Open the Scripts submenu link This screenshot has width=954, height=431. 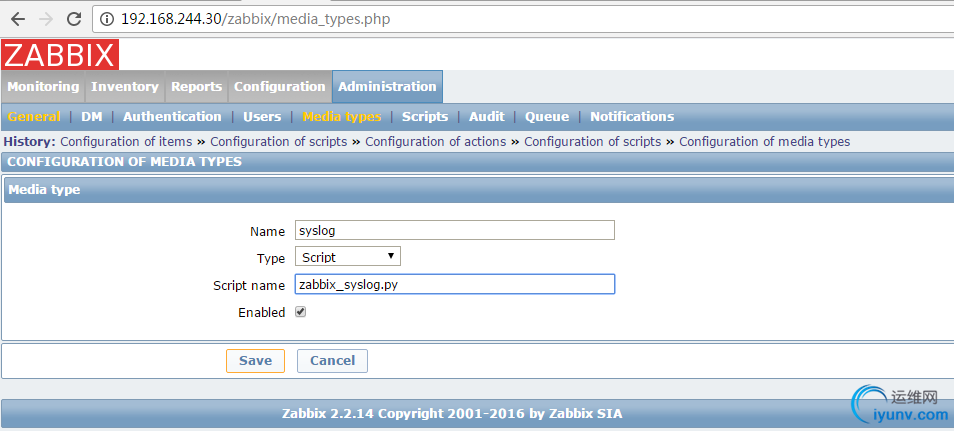[425, 117]
